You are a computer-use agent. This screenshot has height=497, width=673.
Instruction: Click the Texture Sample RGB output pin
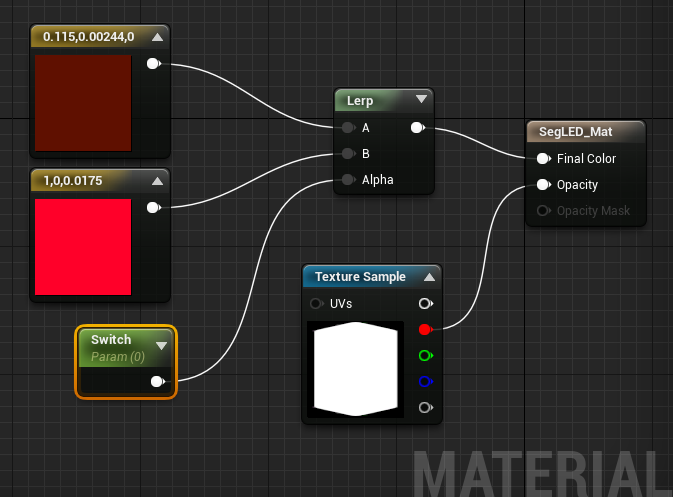[x=425, y=303]
